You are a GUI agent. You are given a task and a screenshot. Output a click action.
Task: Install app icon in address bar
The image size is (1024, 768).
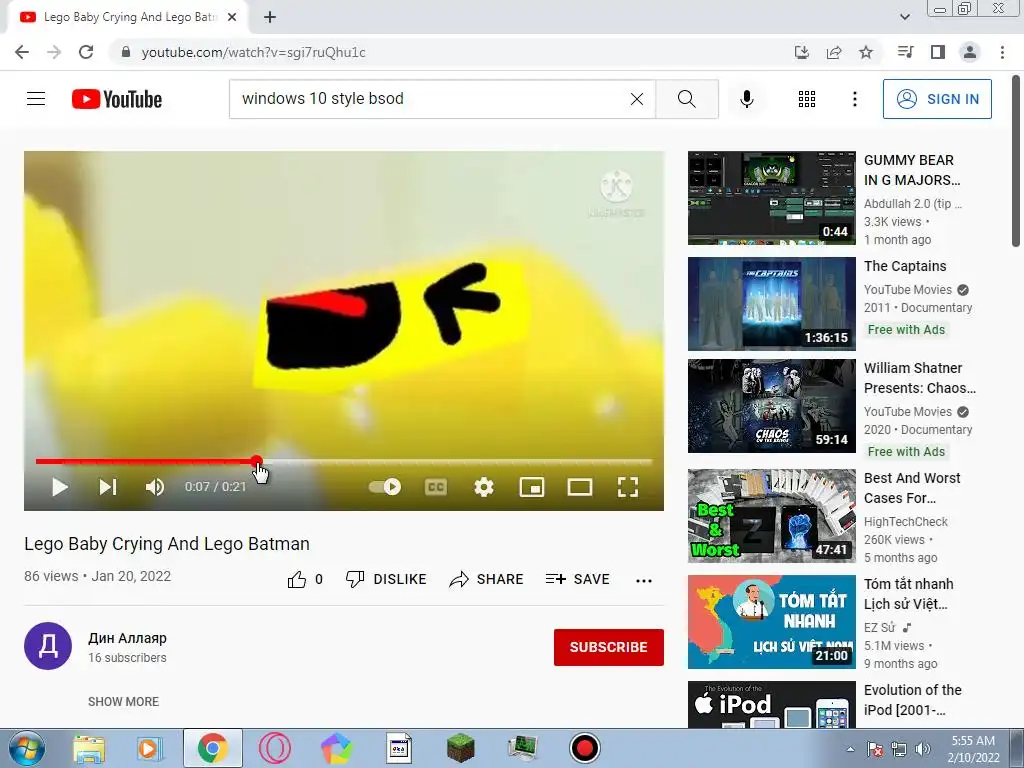[802, 52]
